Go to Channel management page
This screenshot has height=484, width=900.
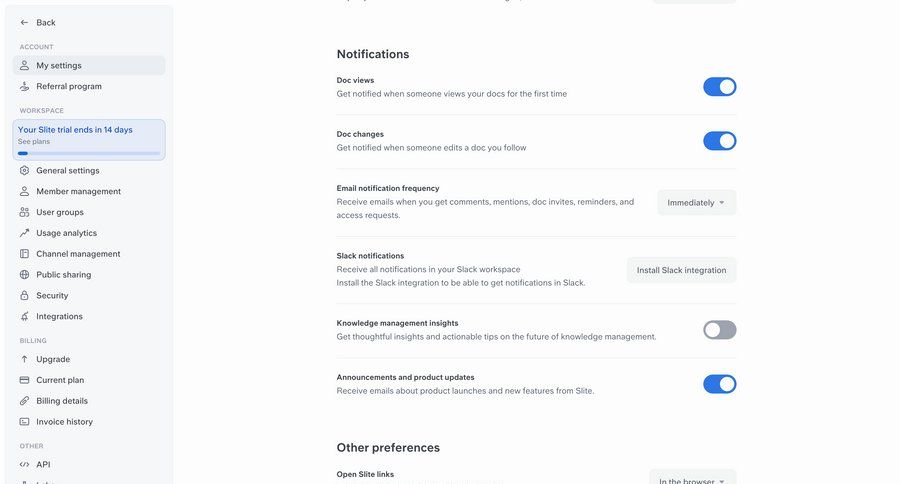point(78,254)
